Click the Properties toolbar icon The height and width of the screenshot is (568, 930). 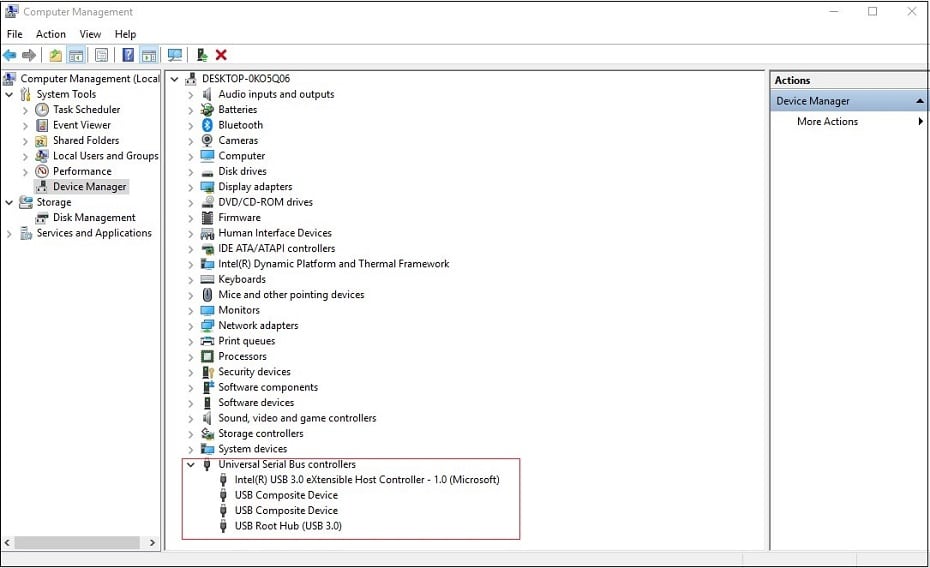pos(101,55)
